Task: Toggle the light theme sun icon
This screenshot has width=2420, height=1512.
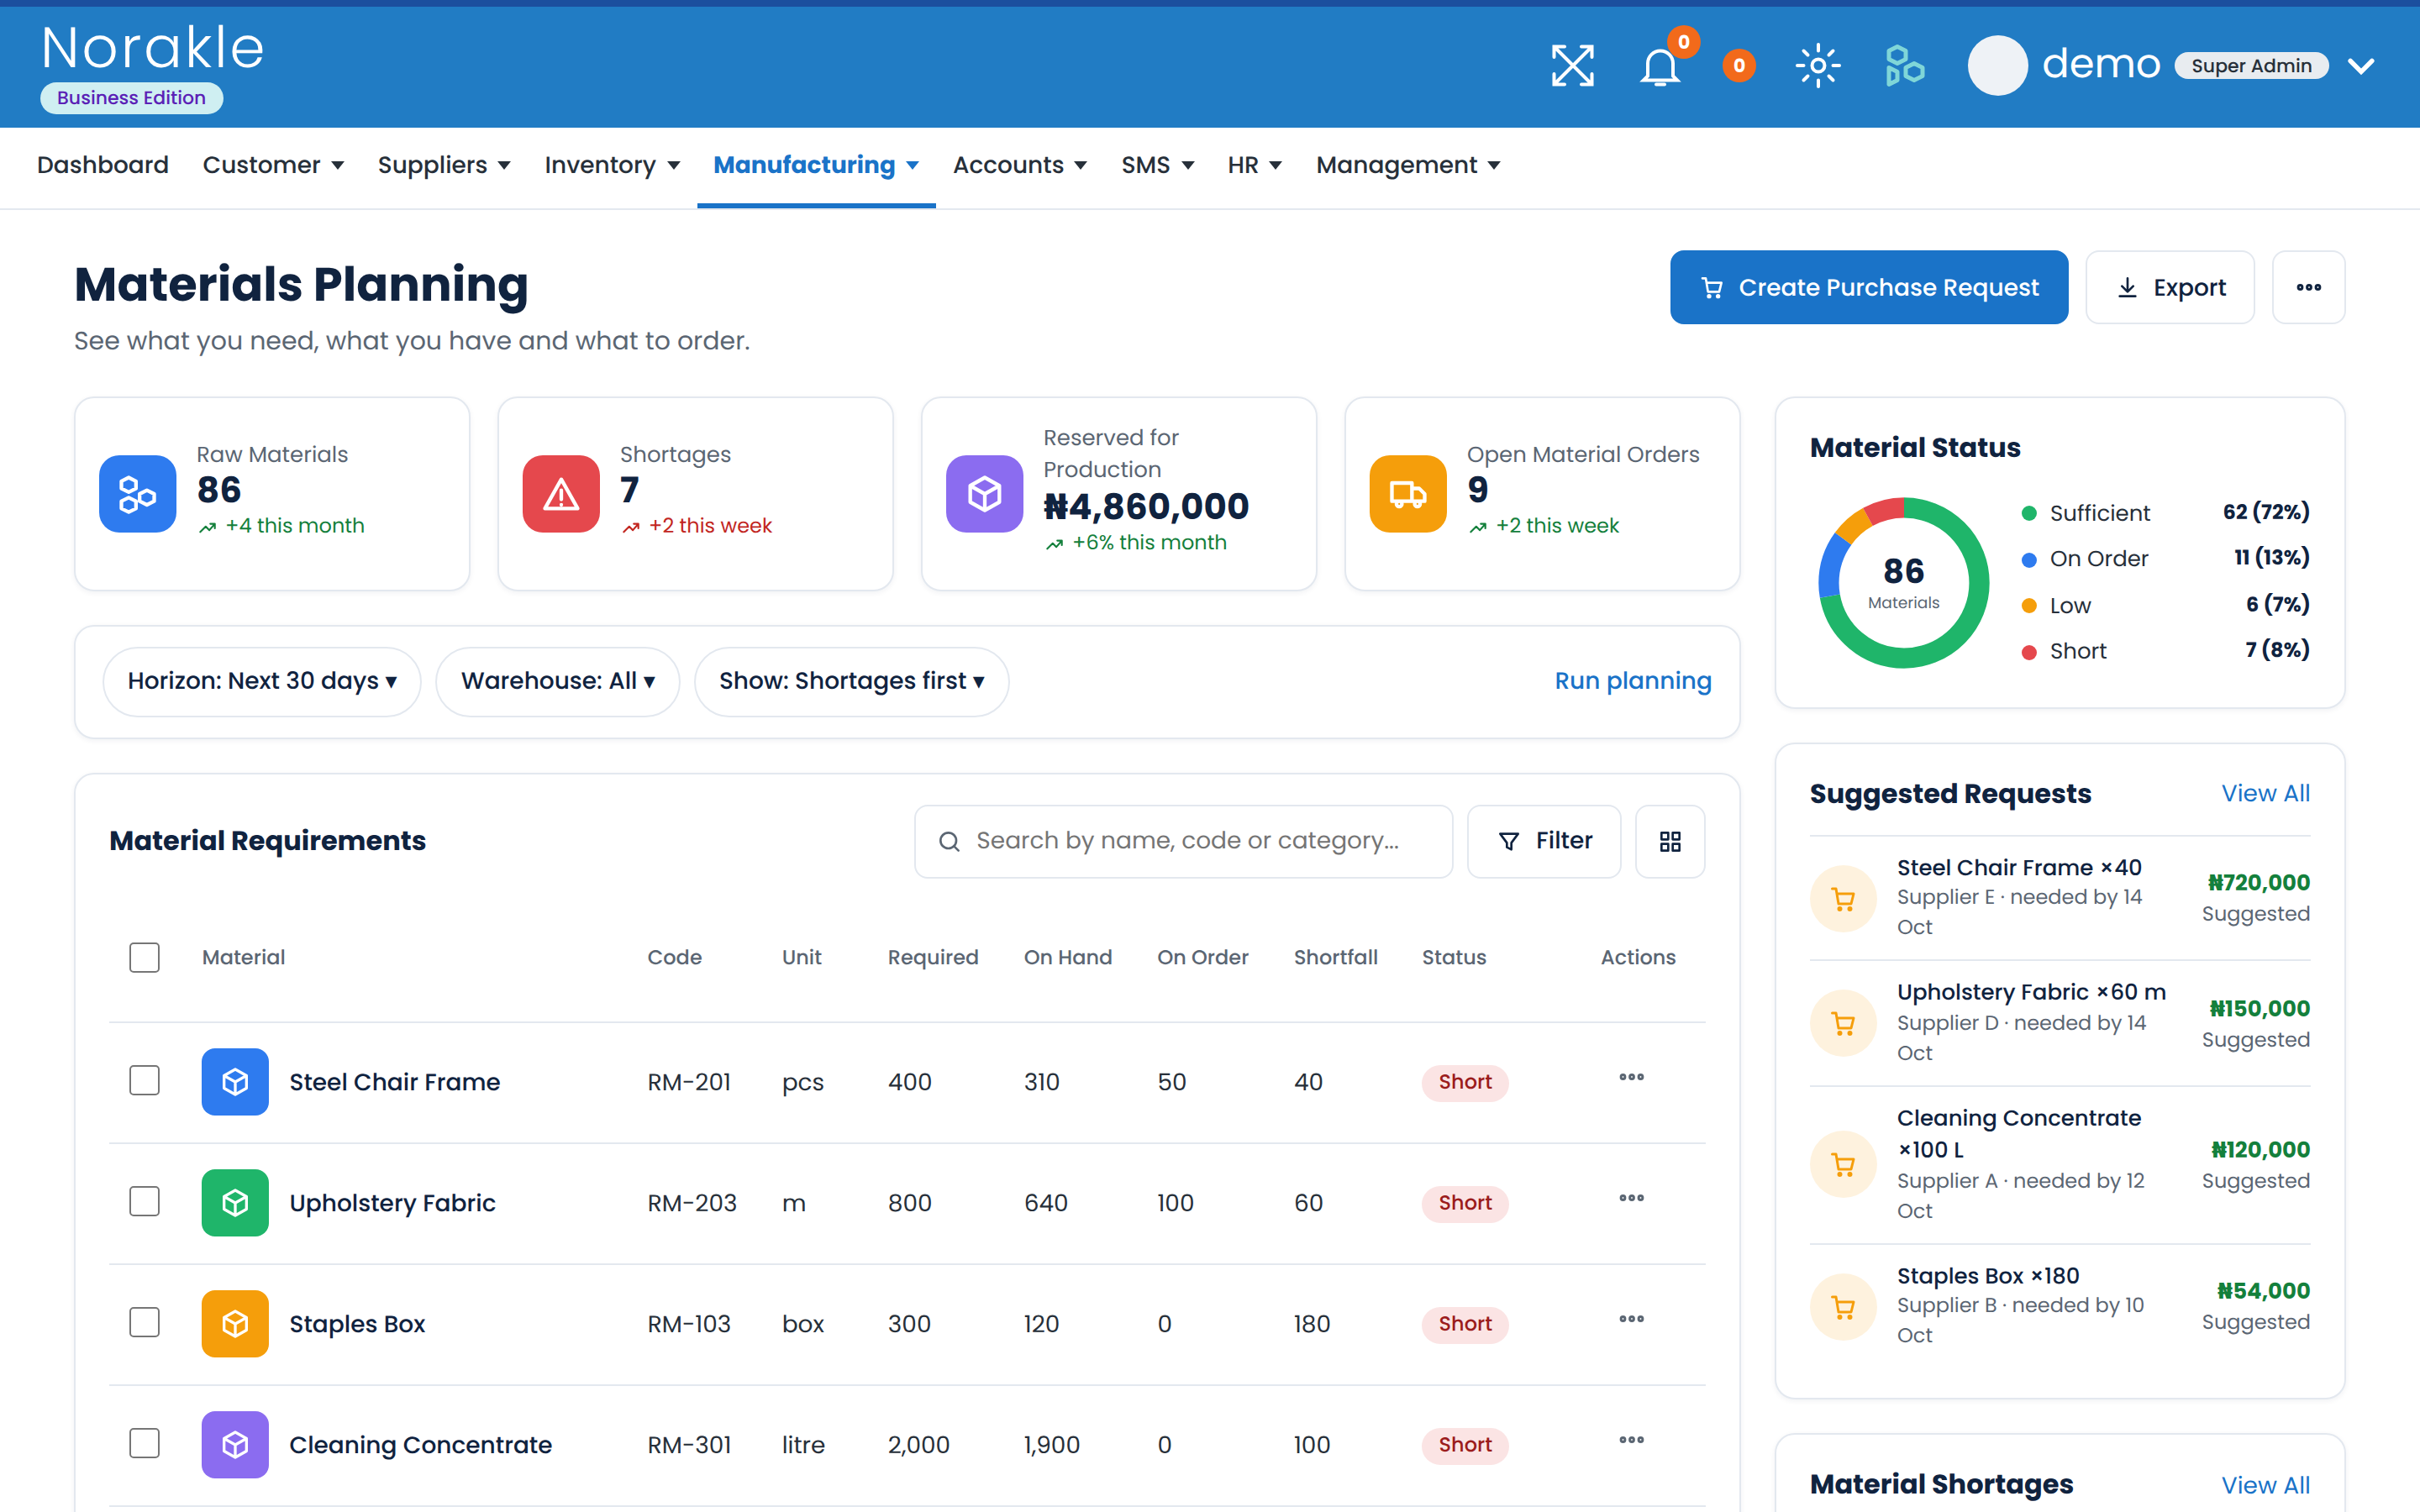Action: (1817, 66)
